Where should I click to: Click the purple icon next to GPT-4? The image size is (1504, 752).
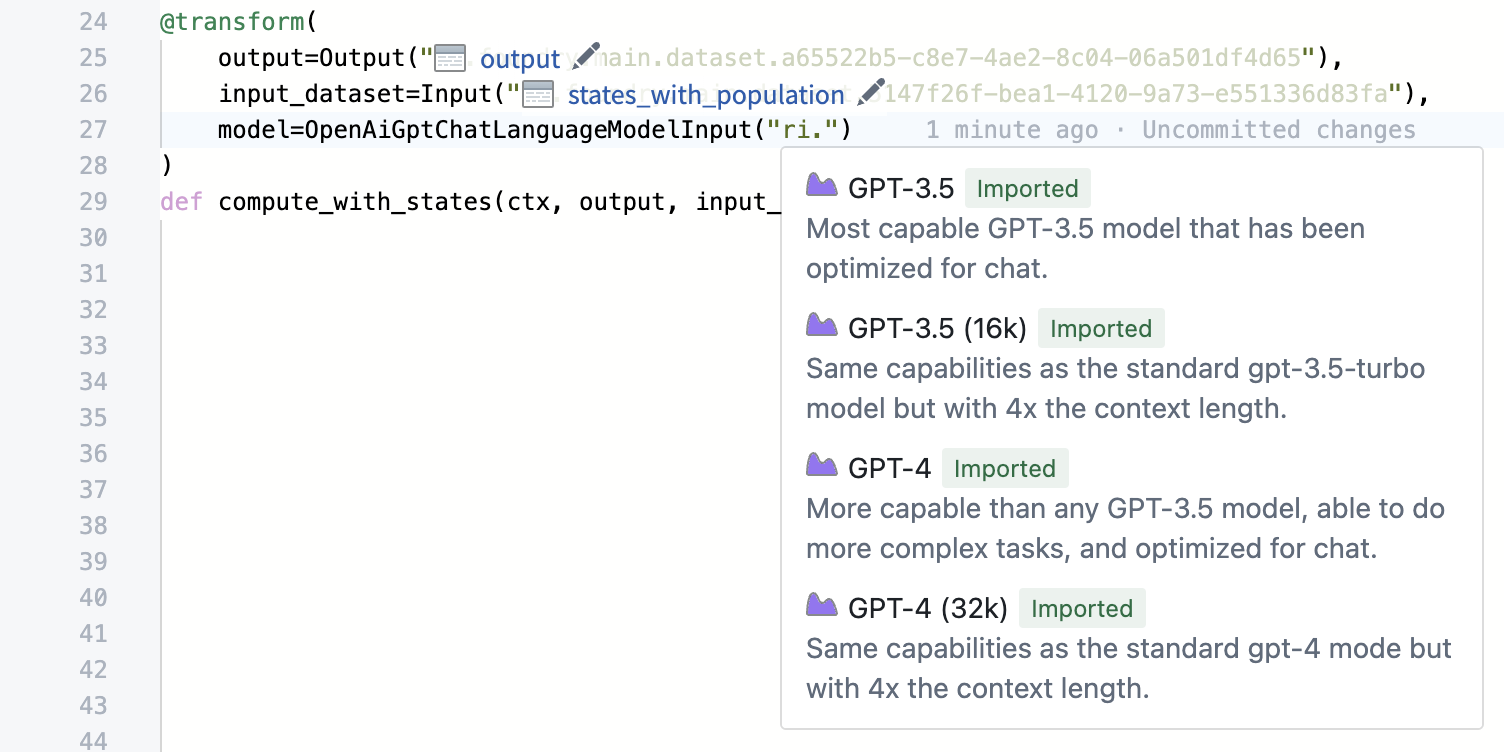pos(822,466)
